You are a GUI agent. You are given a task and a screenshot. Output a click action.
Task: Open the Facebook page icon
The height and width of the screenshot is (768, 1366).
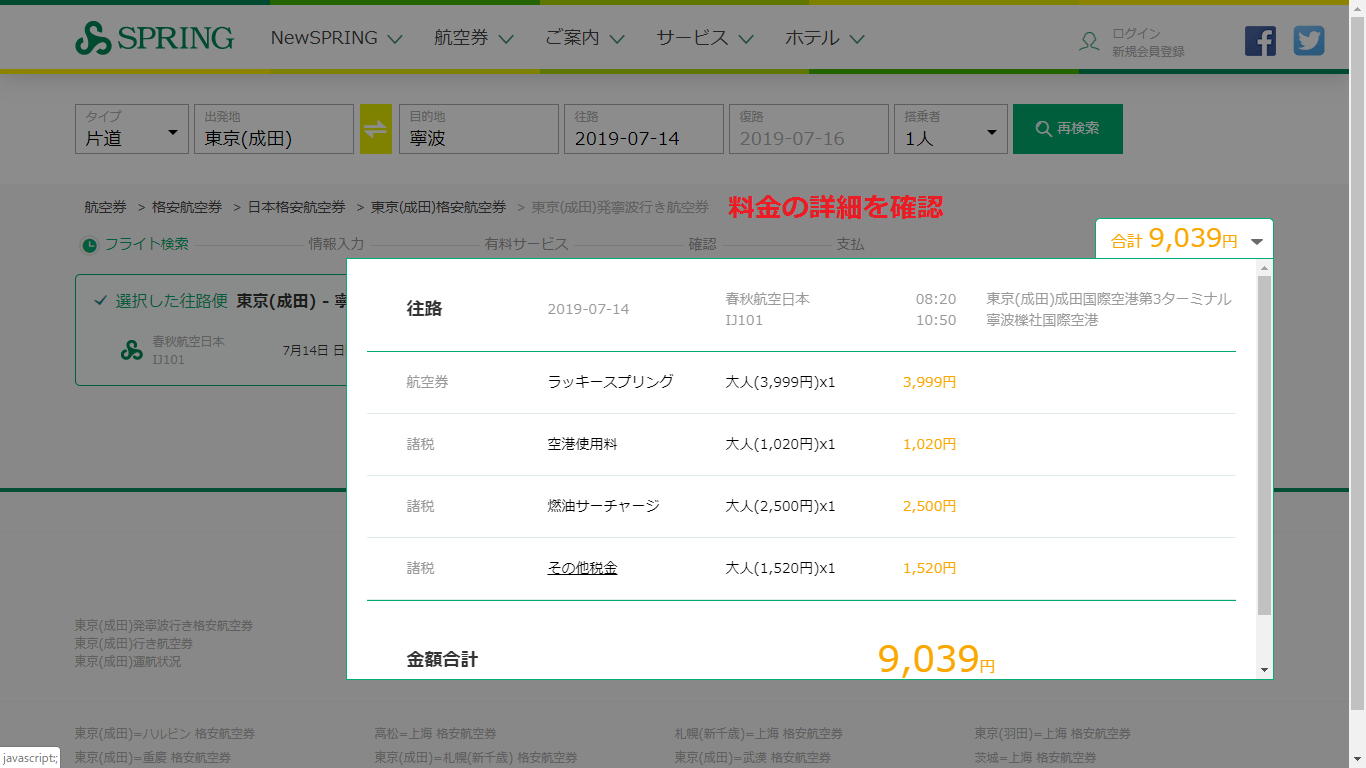1260,41
